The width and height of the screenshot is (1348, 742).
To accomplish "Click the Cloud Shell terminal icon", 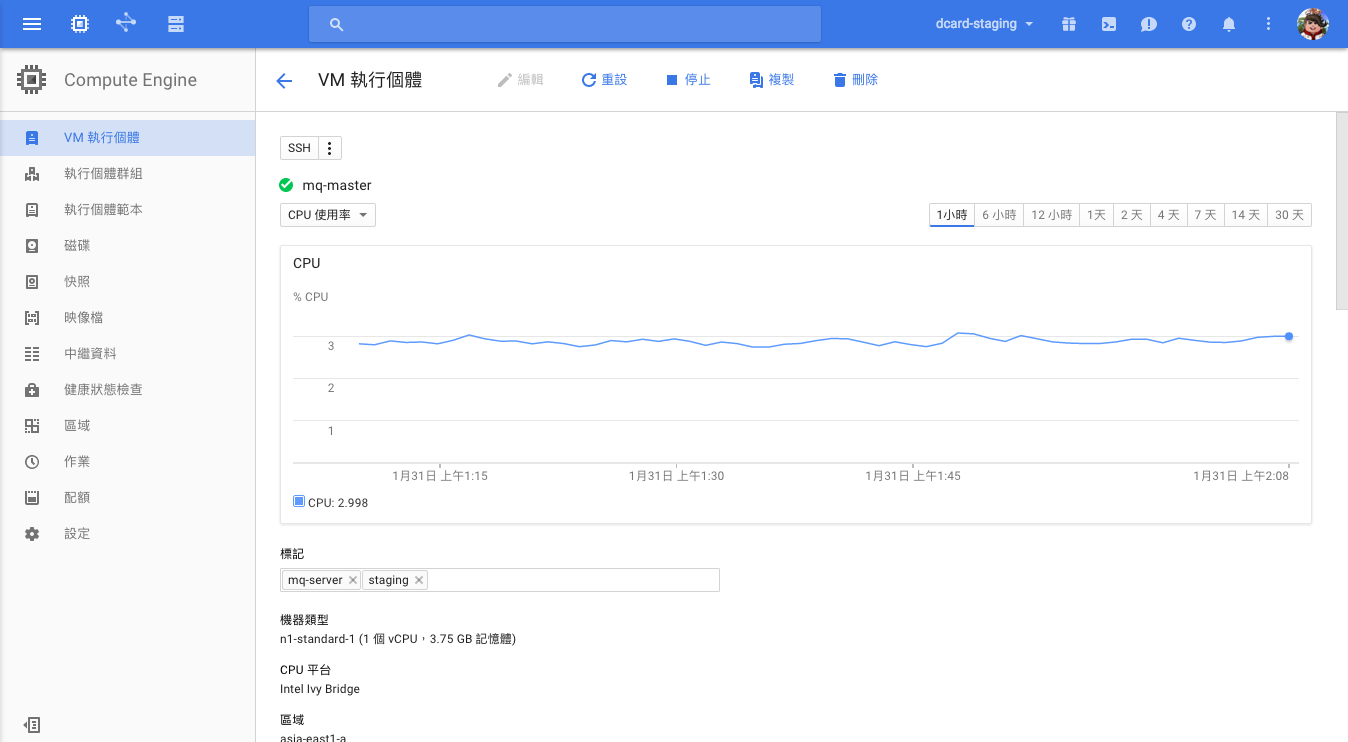I will tap(1109, 24).
